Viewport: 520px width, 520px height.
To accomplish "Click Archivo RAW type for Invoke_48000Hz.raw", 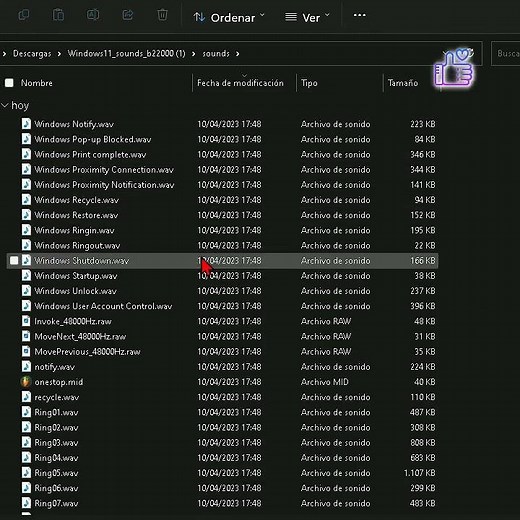I will 326,321.
